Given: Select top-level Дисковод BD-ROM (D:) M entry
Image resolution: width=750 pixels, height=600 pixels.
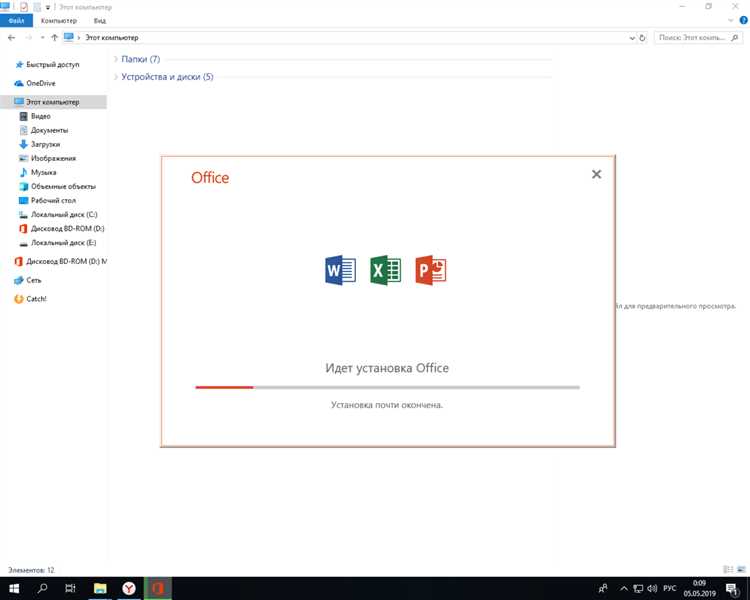Looking at the screenshot, I should pos(66,261).
